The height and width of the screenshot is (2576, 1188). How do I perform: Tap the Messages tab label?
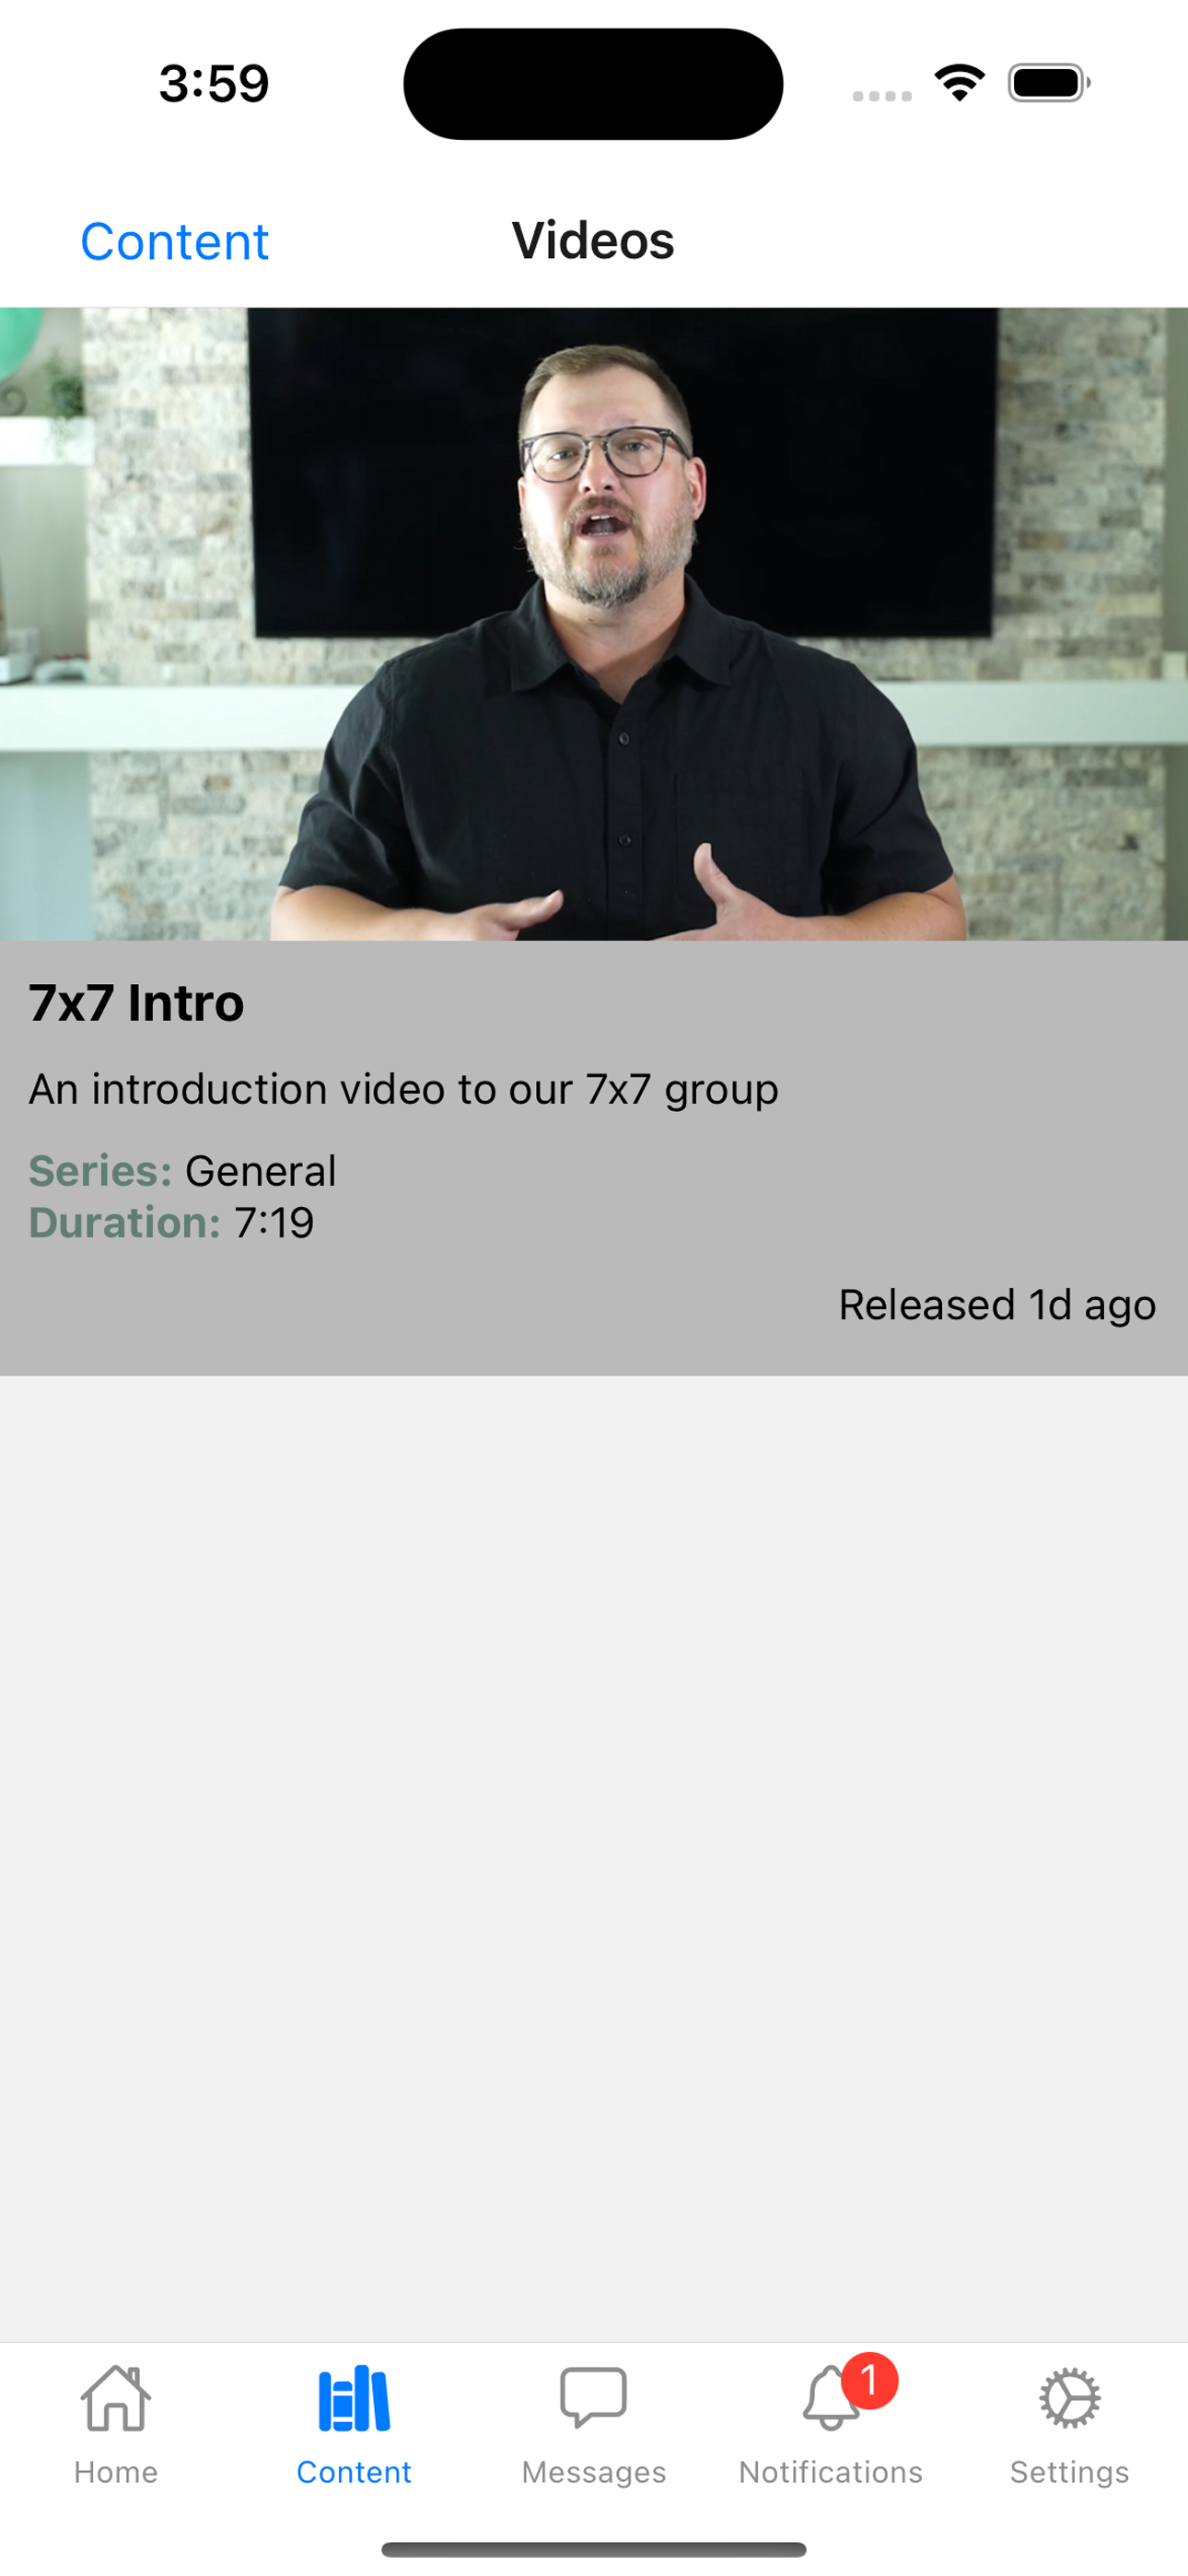pos(593,2472)
